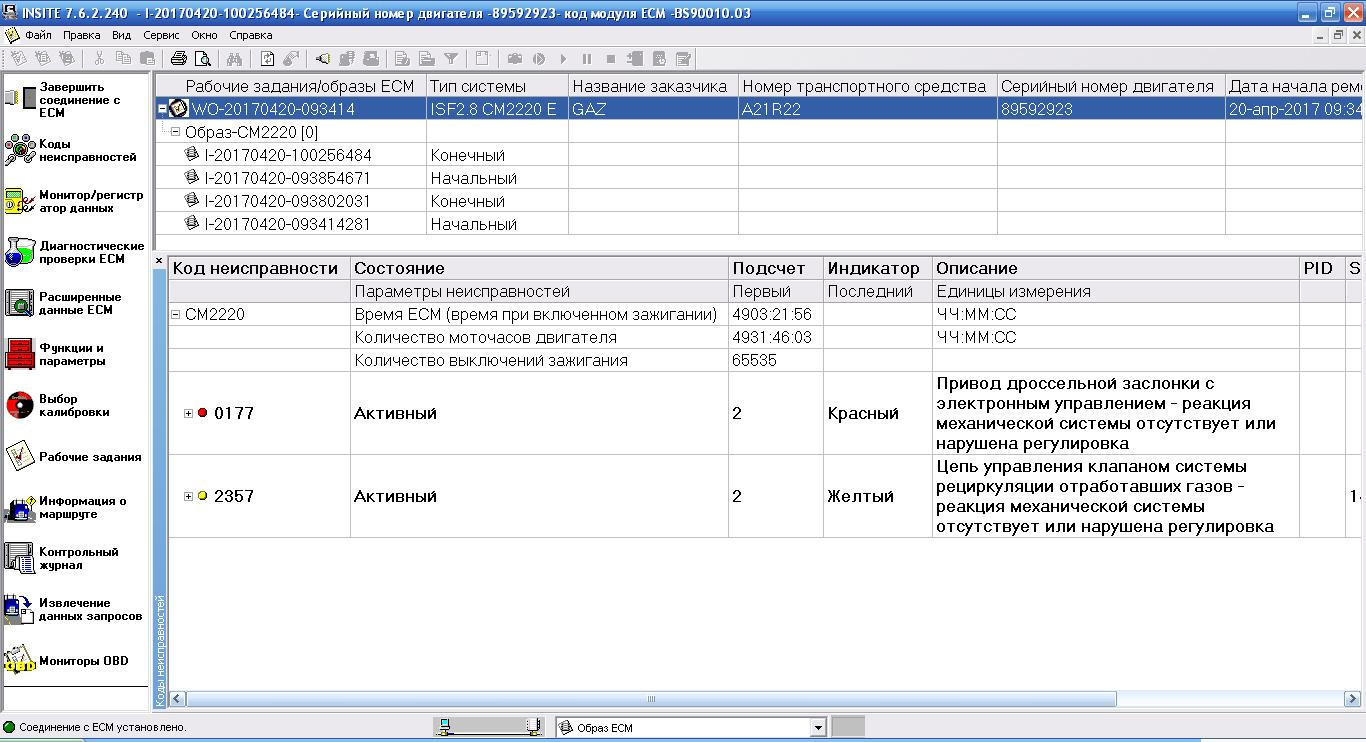The width and height of the screenshot is (1366, 742).
Task: Click the camera snapshot toolbar icon
Action: click(x=515, y=58)
